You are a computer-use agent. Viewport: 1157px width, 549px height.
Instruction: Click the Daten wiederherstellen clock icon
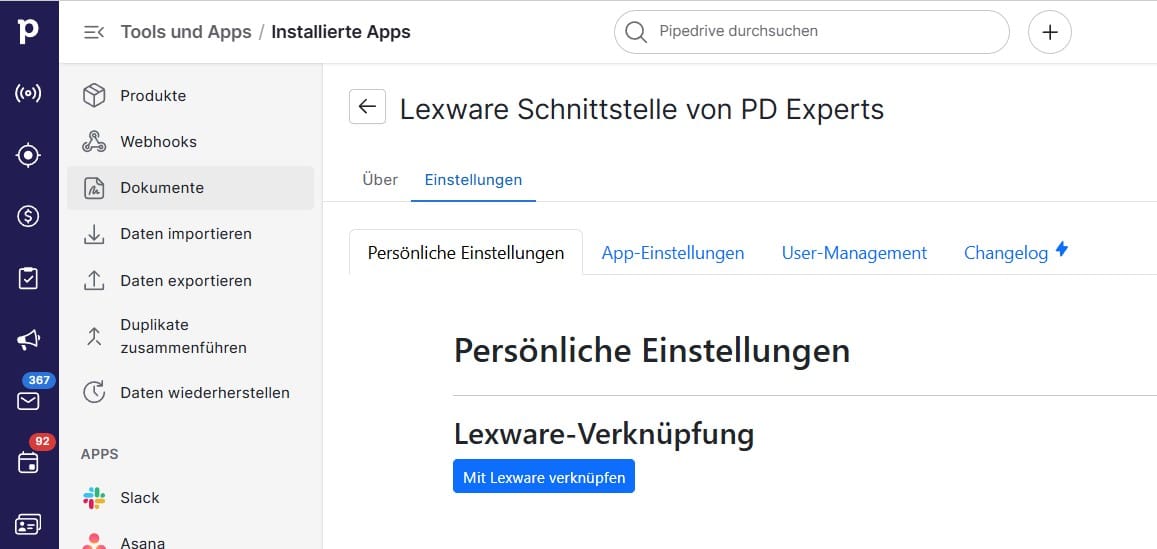point(94,393)
